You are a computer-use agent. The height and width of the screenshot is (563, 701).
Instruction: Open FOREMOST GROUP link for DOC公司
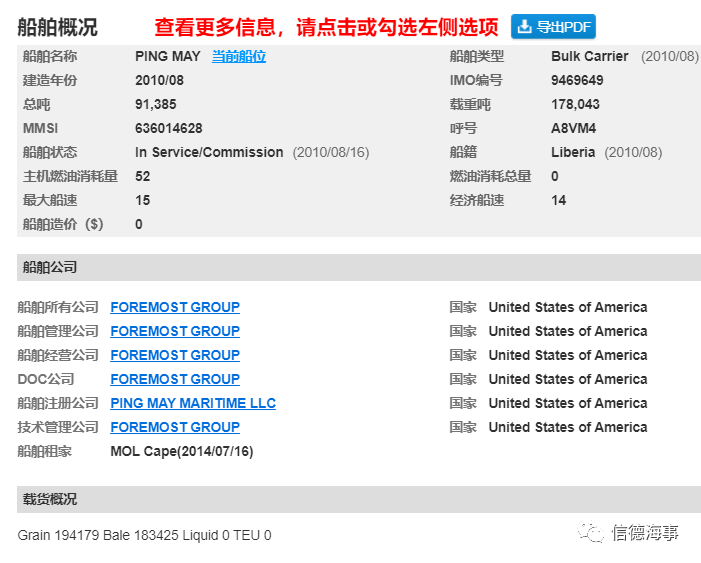[x=175, y=379]
